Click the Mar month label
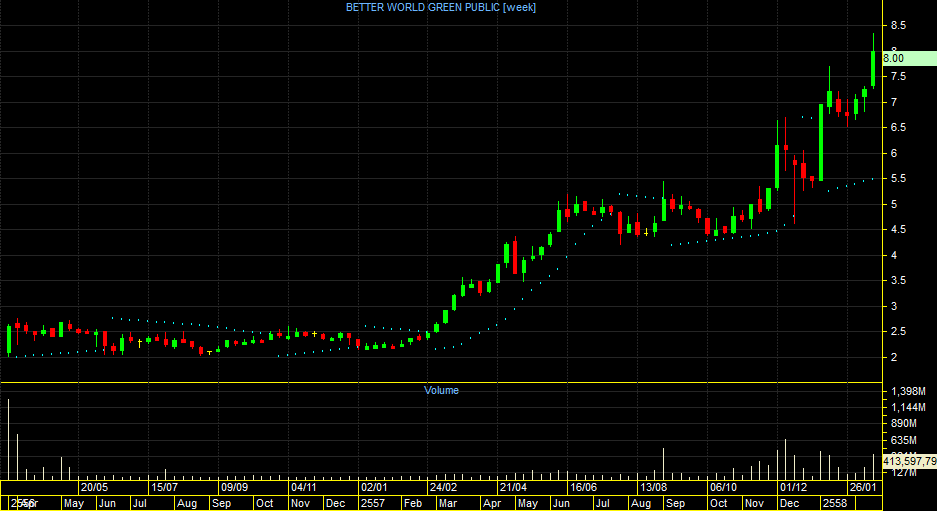 coord(447,503)
